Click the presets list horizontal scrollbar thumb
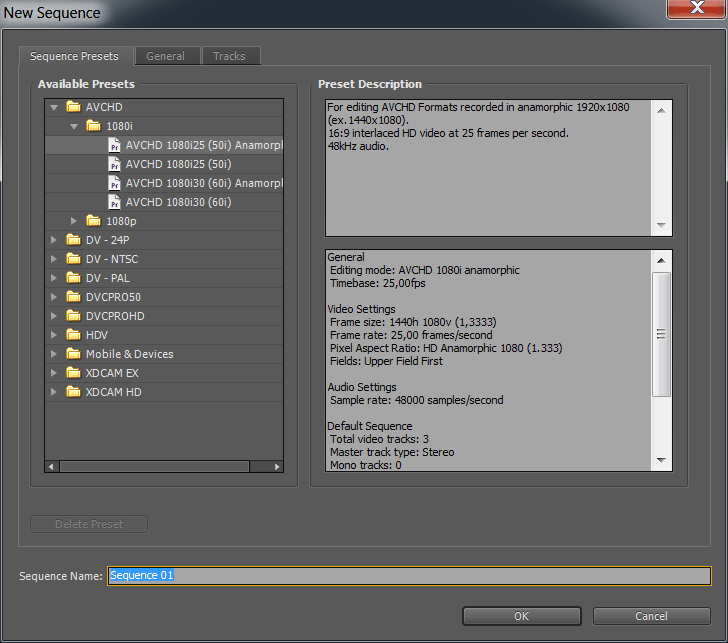Image resolution: width=728 pixels, height=643 pixels. (155, 467)
